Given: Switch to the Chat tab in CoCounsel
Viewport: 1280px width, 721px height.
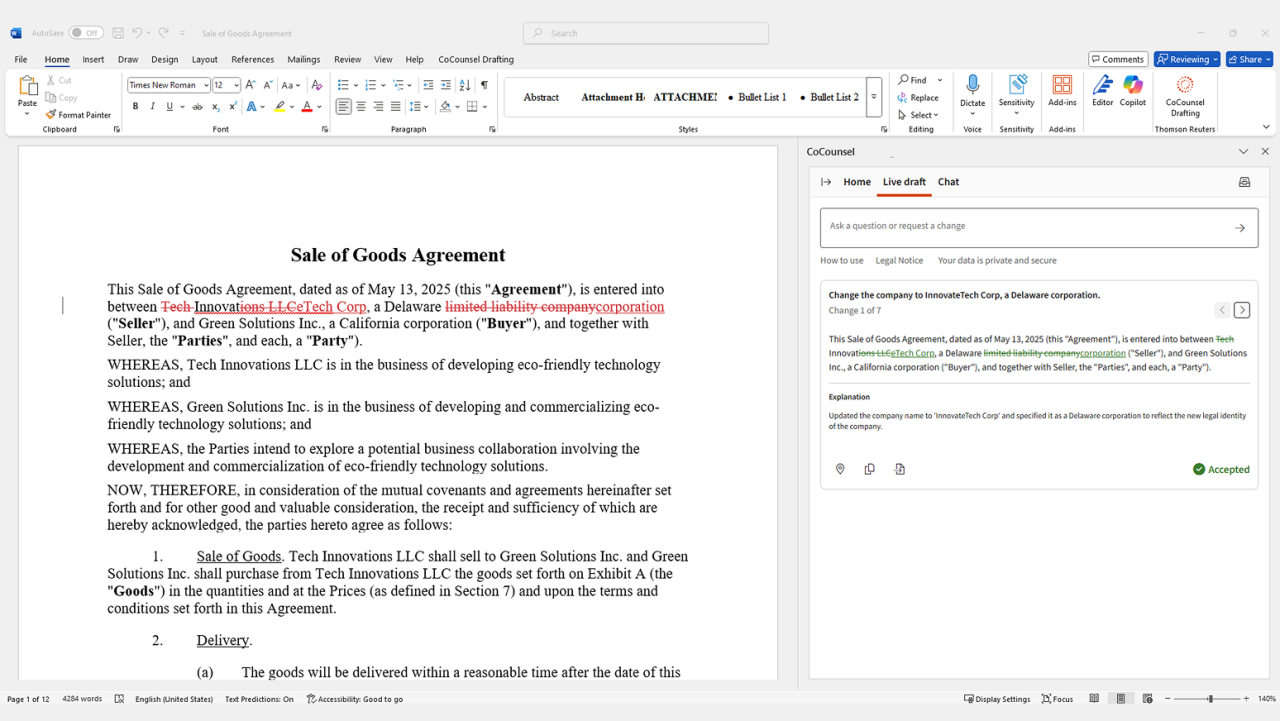Looking at the screenshot, I should pyautogui.click(x=948, y=182).
